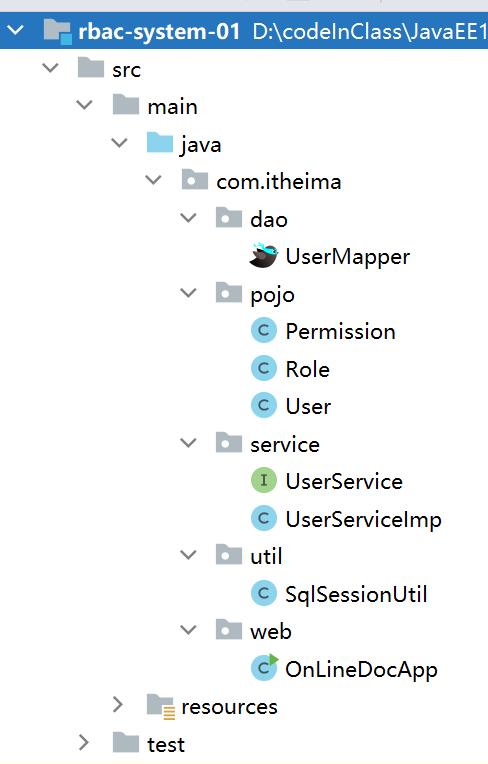Viewport: 488px width, 764px height.
Task: Click the blue java source folder icon
Action: click(160, 143)
